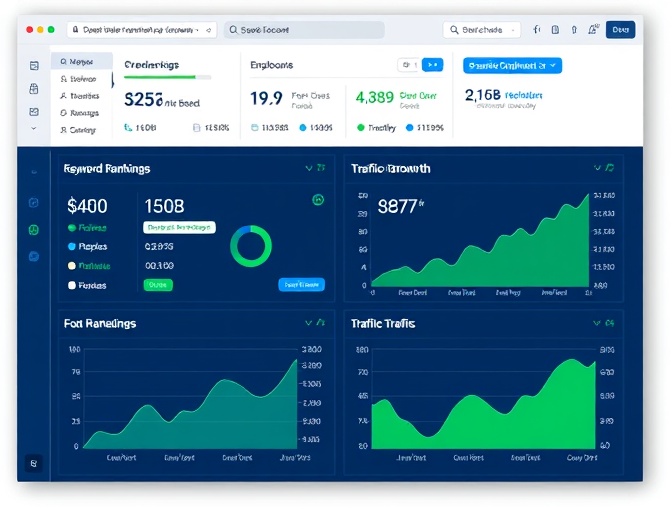672x512 pixels.
Task: Click the blue chat bubble icon in the dark sidebar
Action: pos(34,257)
